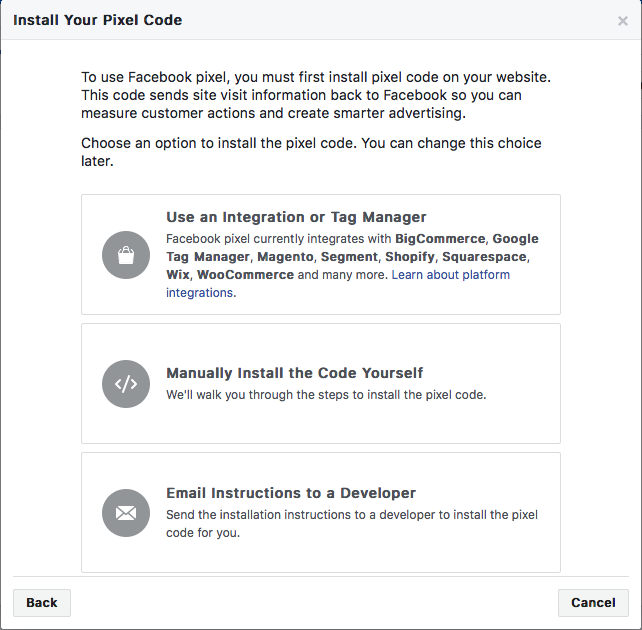Click the Facebook pixel currently integrates text

tap(279, 239)
